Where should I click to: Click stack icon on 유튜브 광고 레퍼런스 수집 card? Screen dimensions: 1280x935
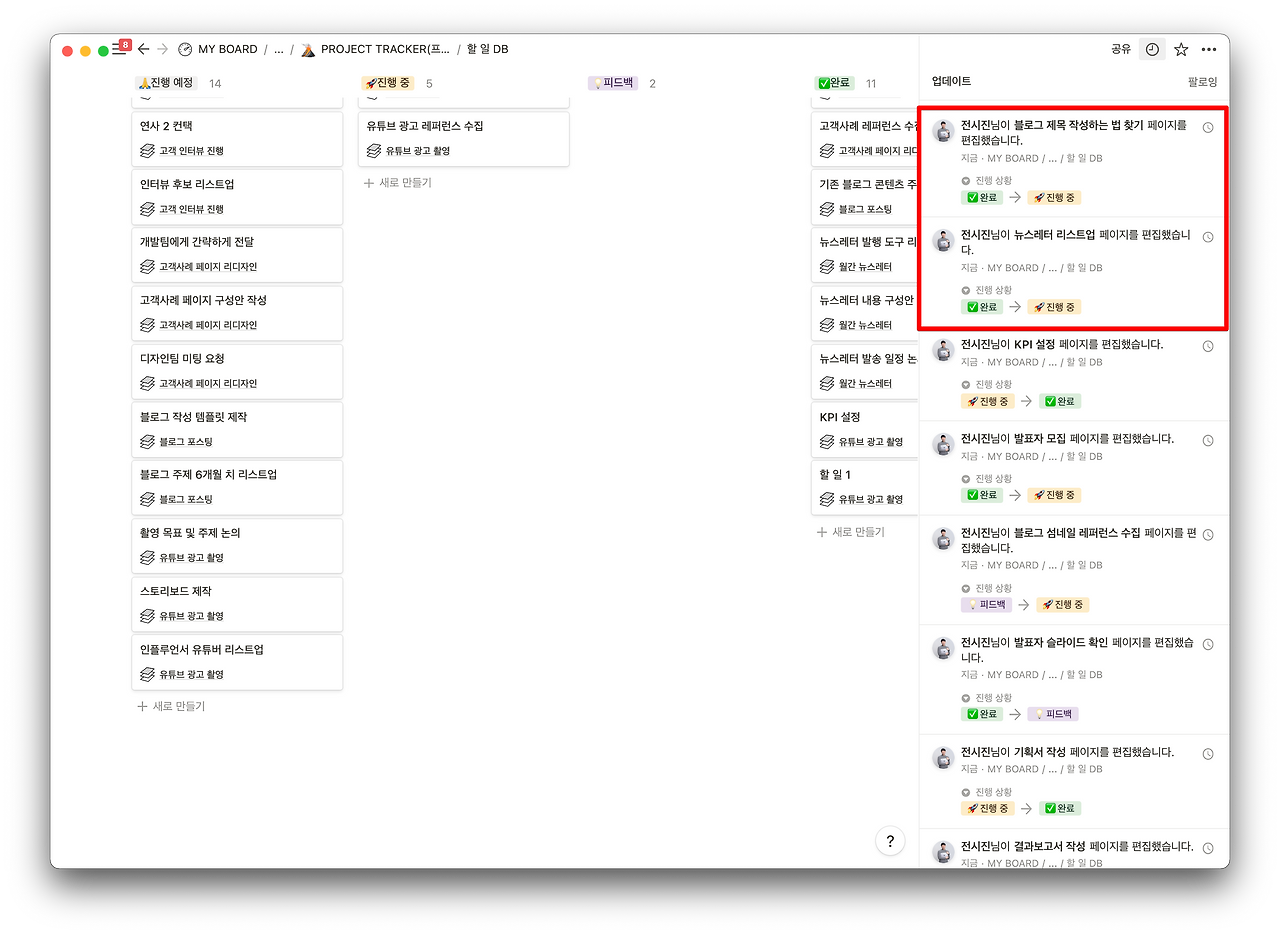(x=374, y=150)
